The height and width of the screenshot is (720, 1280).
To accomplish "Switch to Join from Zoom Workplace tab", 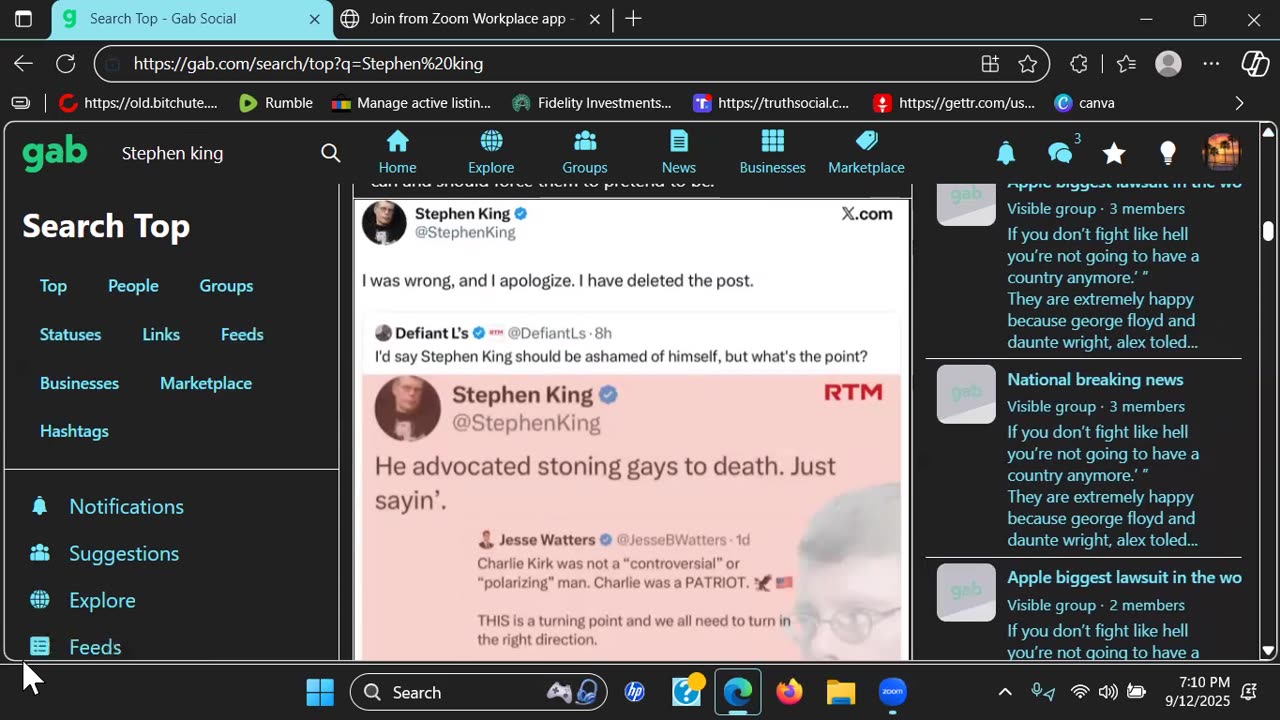I will coord(468,19).
